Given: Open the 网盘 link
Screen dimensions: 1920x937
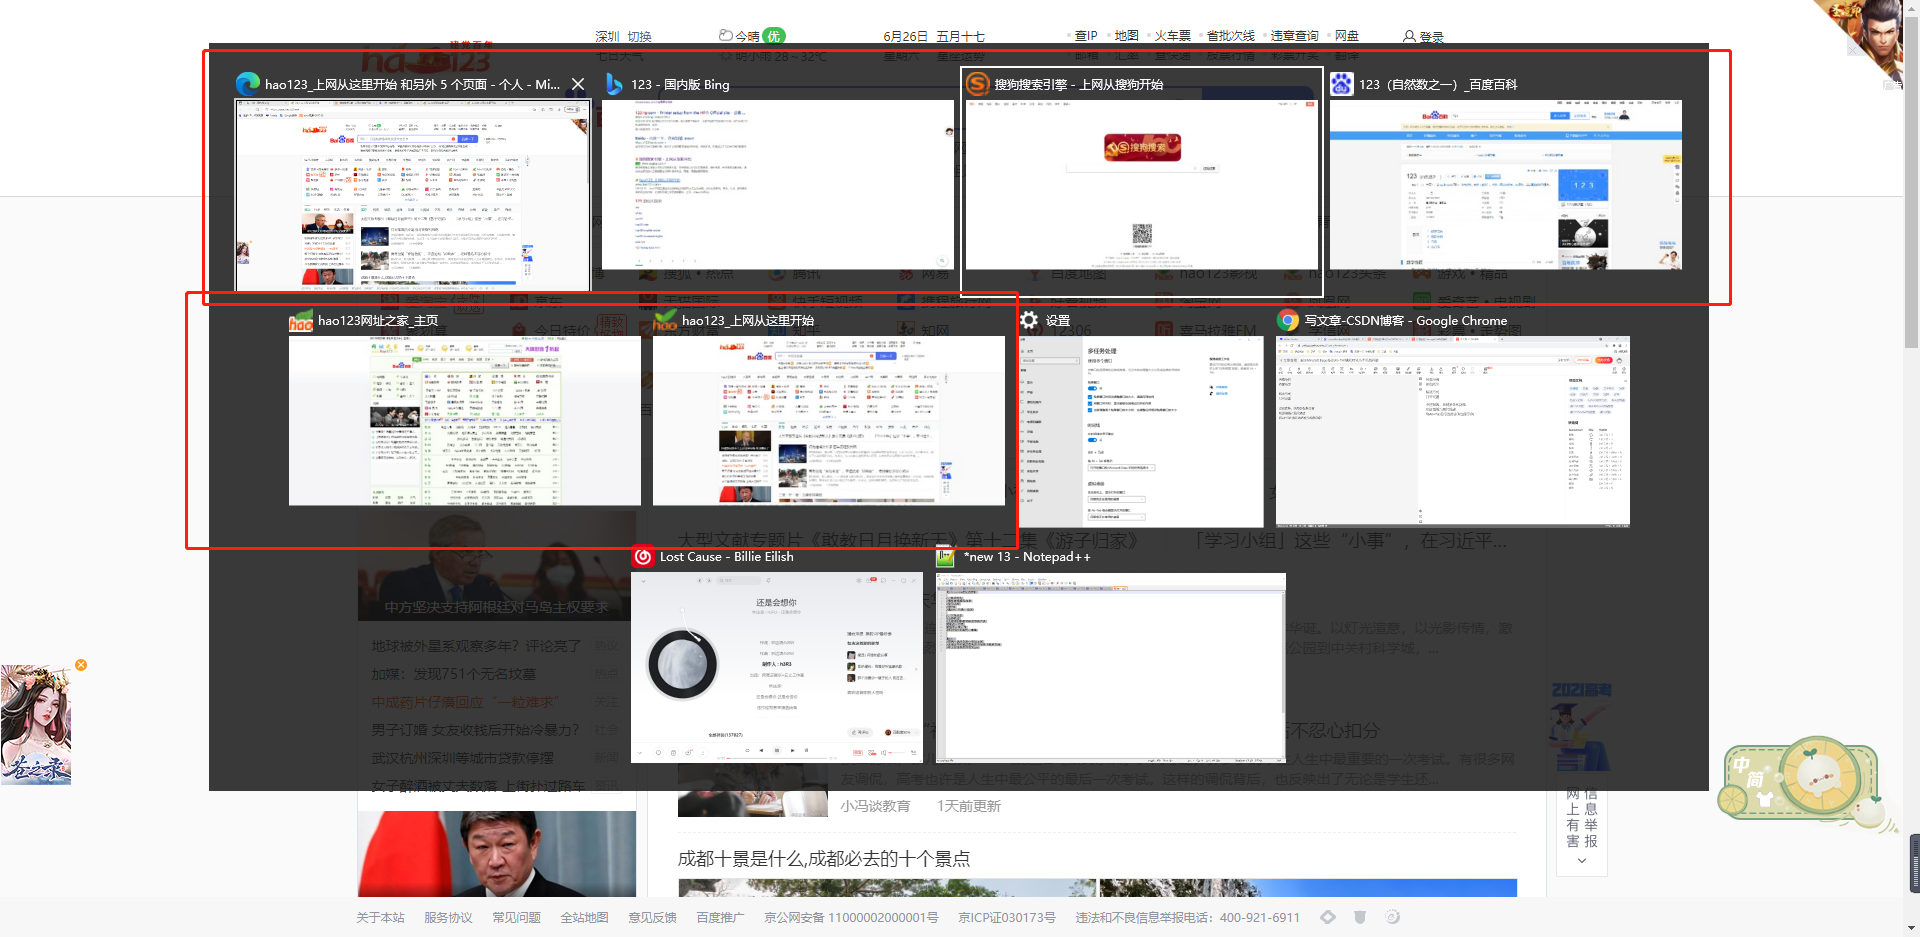Looking at the screenshot, I should [x=1346, y=36].
